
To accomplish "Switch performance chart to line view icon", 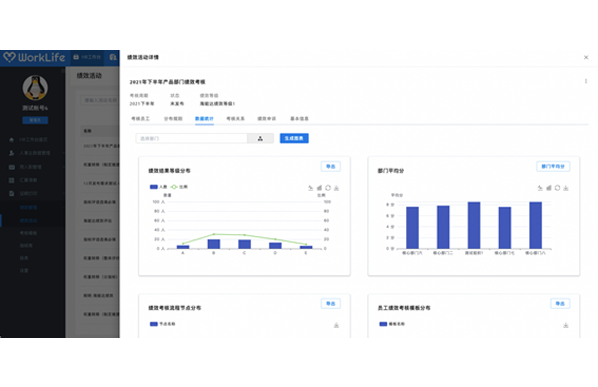I will (310, 188).
